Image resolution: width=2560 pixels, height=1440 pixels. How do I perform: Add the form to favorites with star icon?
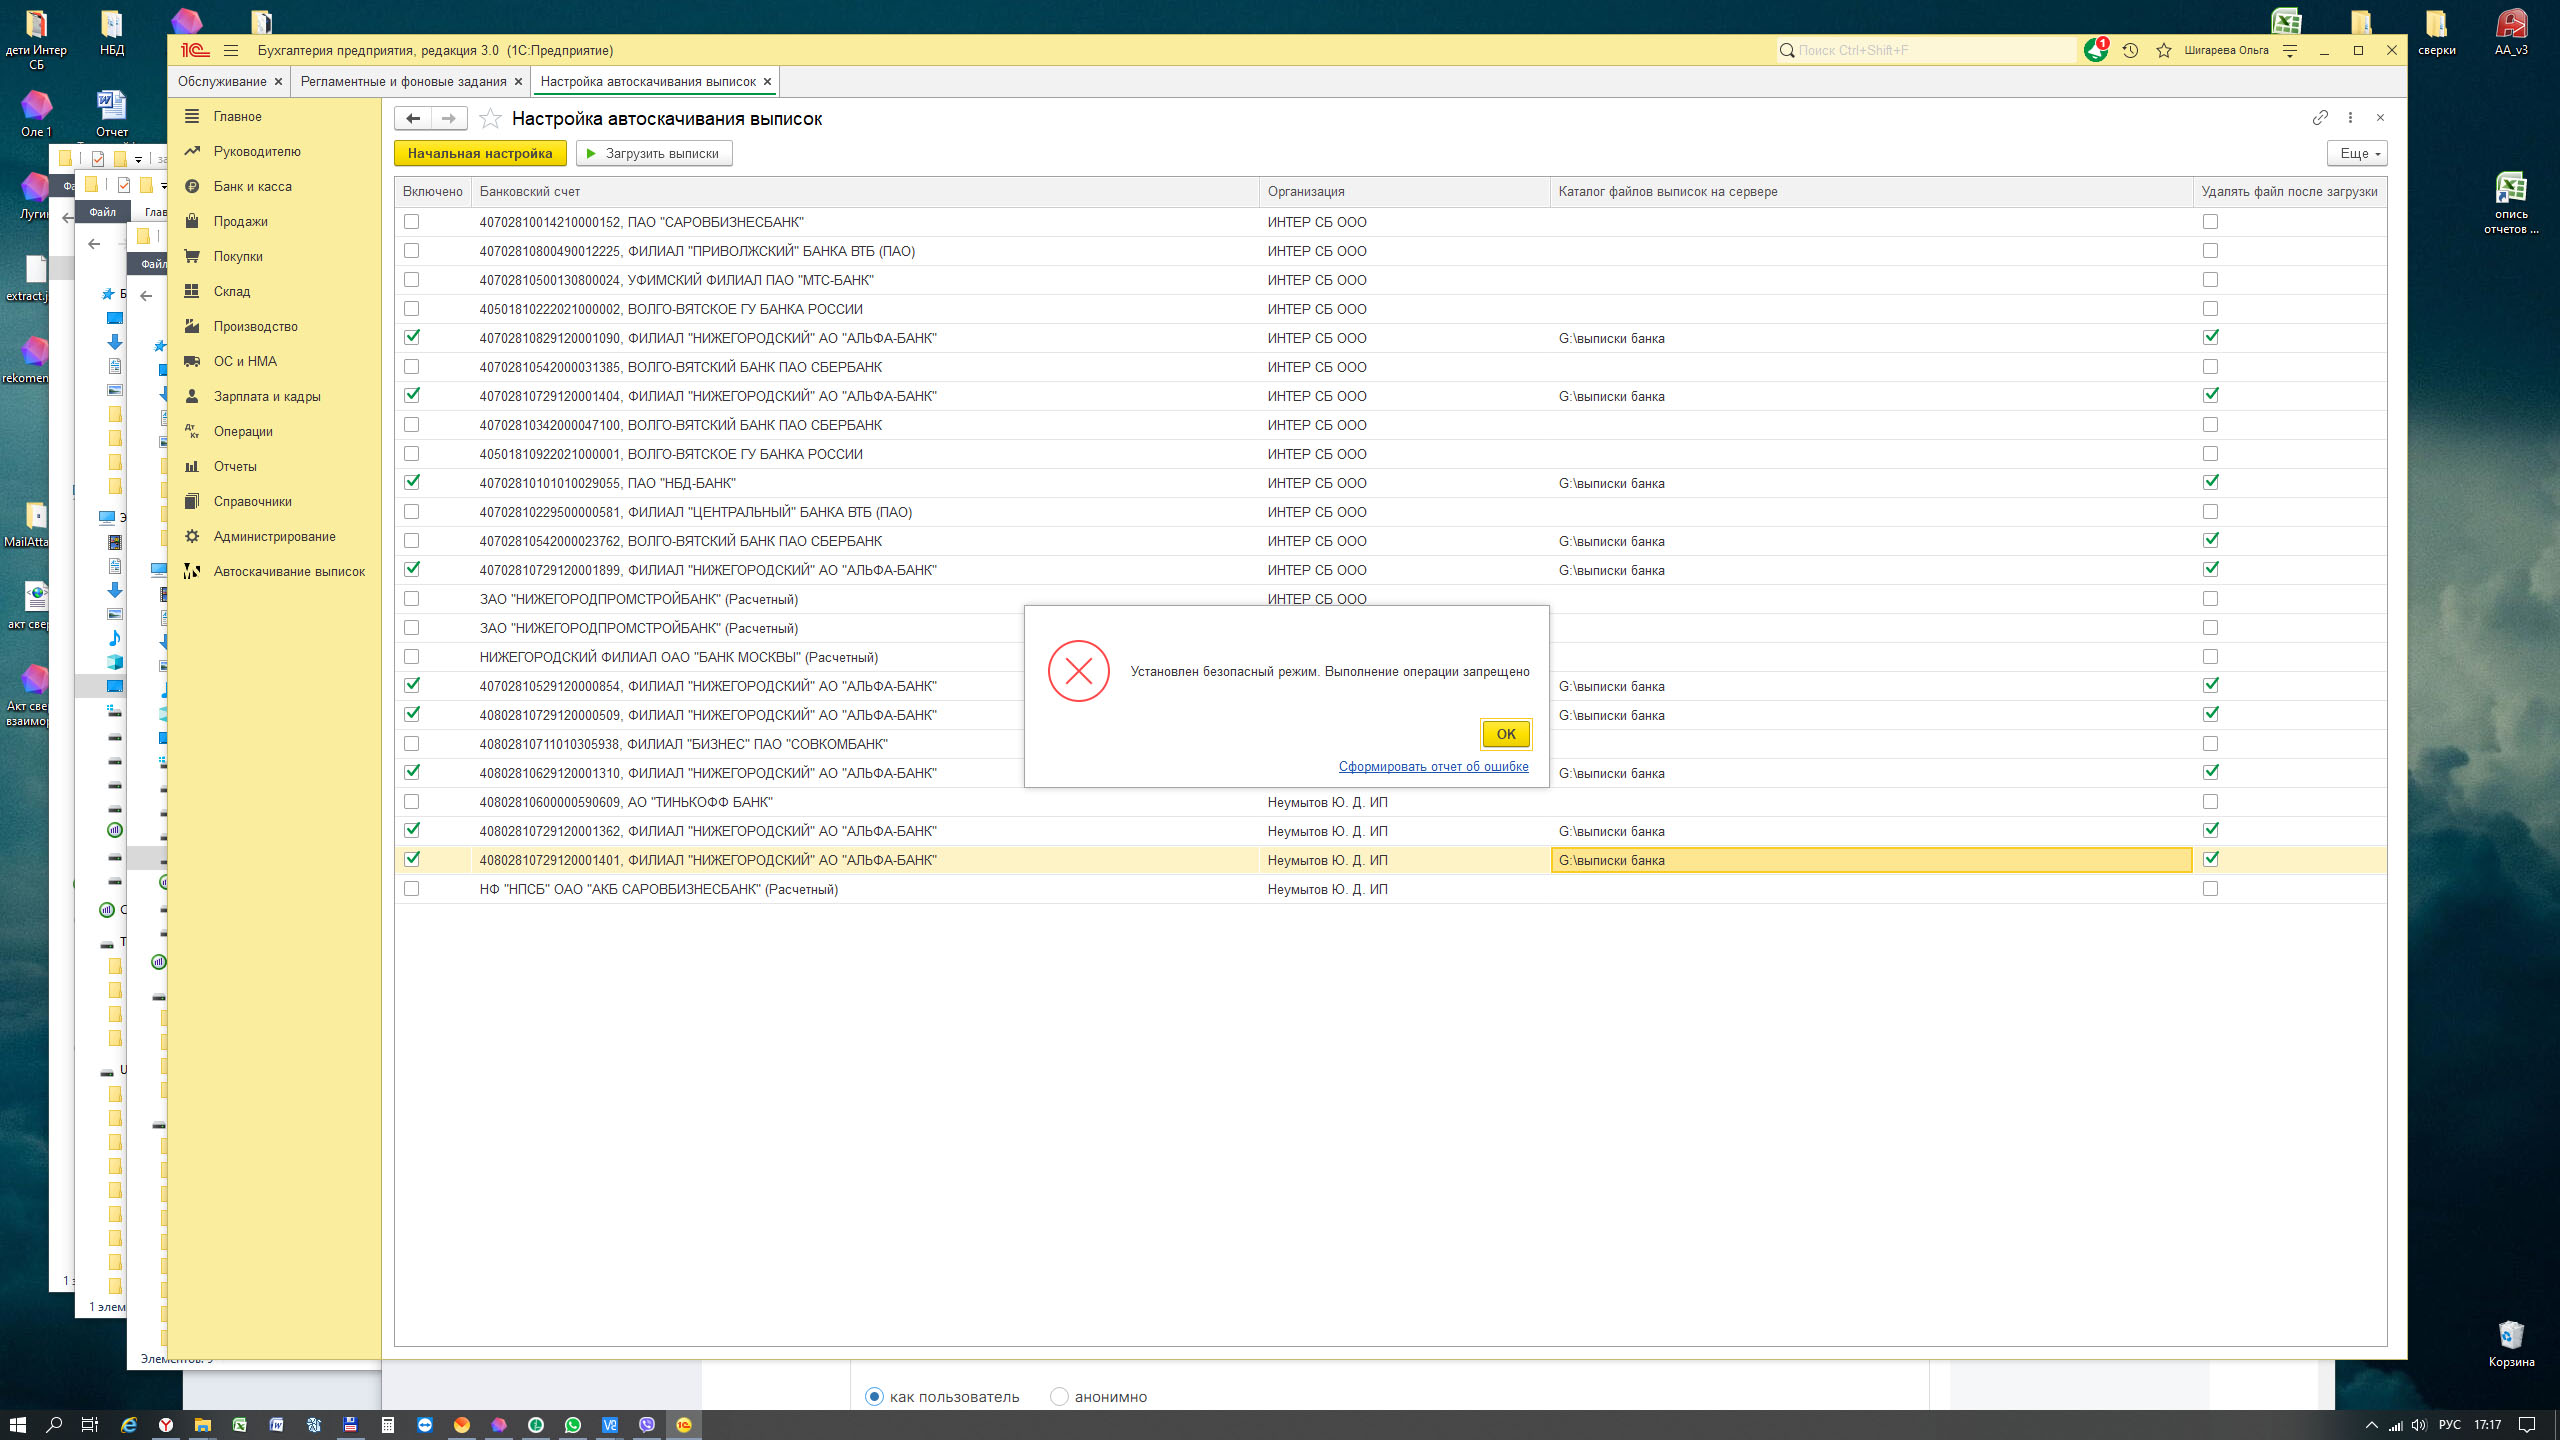[490, 119]
